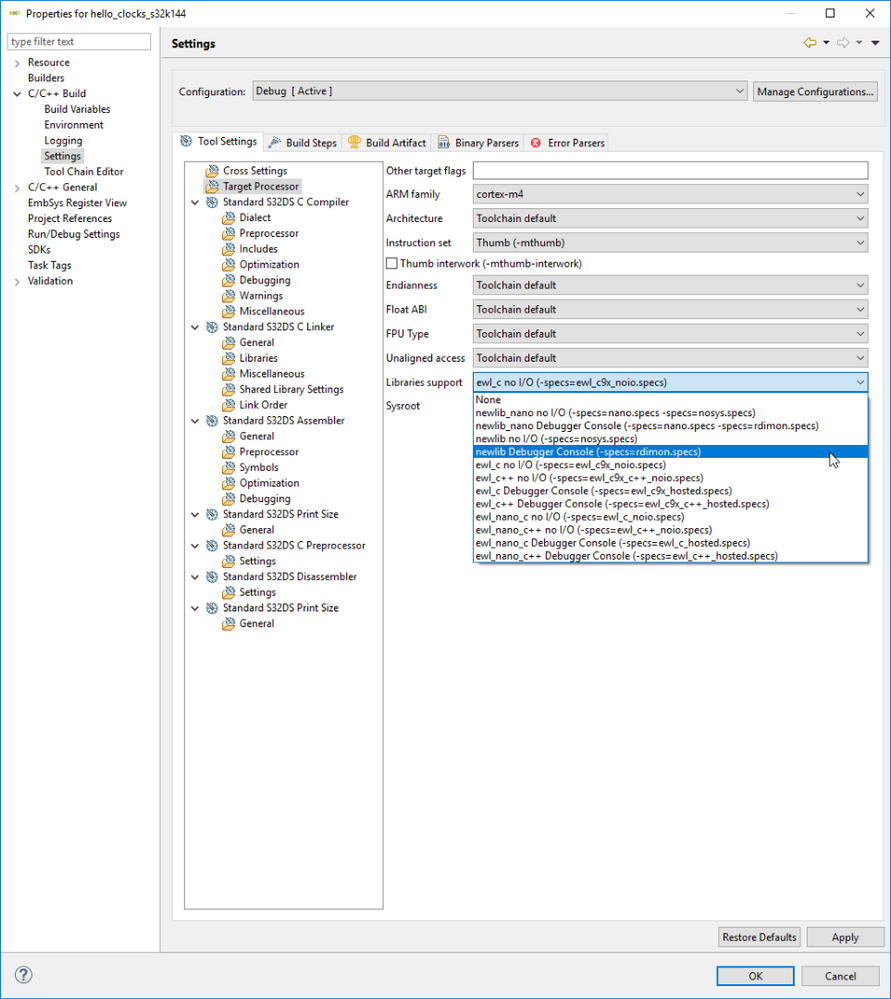
Task: Click the help question mark icon
Action: pyautogui.click(x=24, y=975)
